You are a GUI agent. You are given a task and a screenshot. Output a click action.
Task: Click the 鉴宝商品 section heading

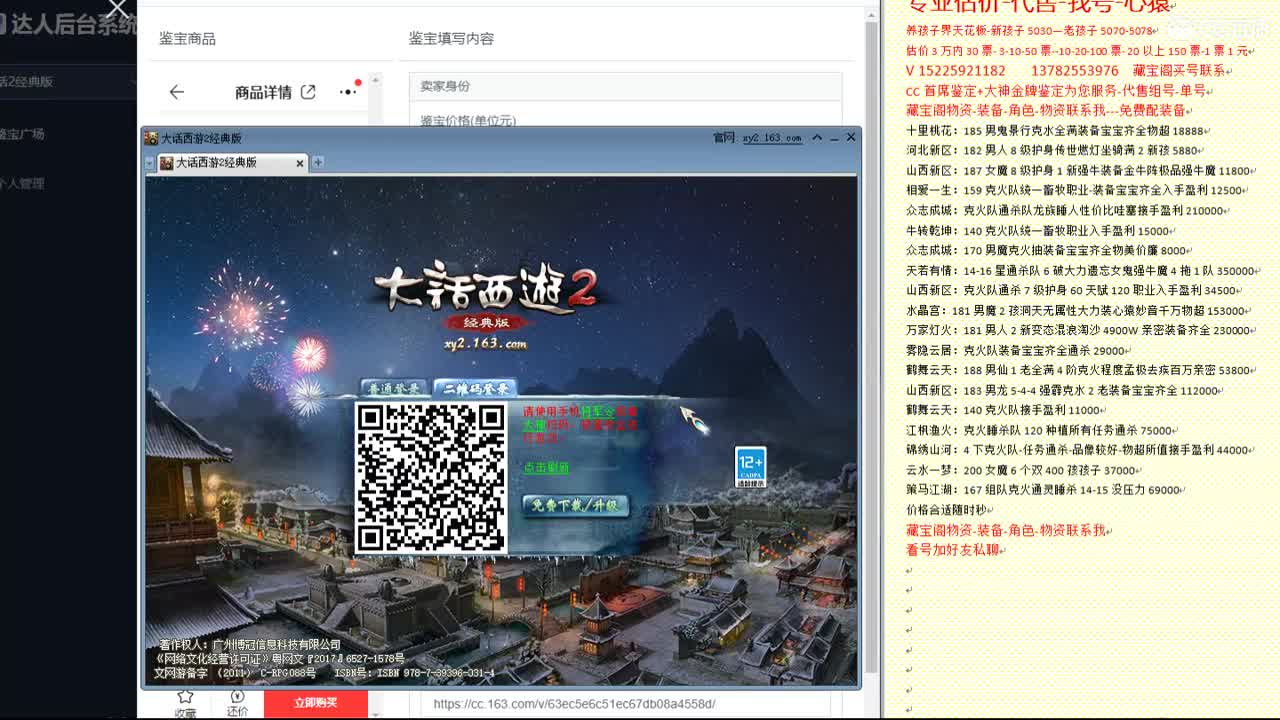187,38
